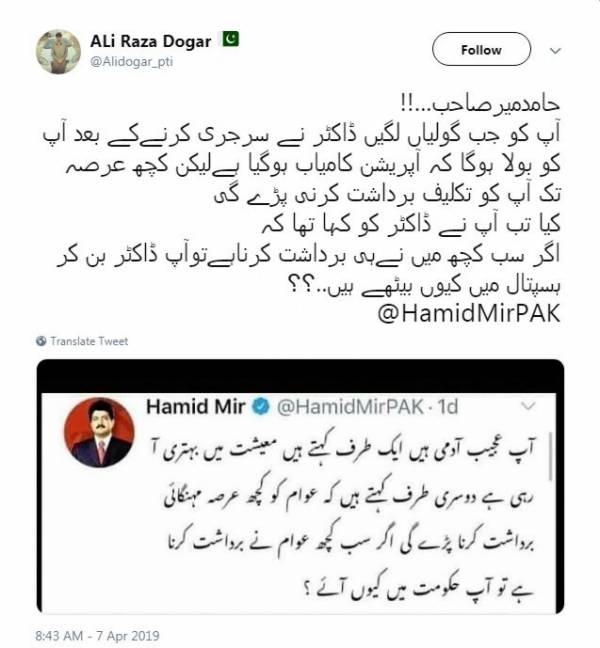Click the scrollbar inside embedded tweet image

(550, 456)
